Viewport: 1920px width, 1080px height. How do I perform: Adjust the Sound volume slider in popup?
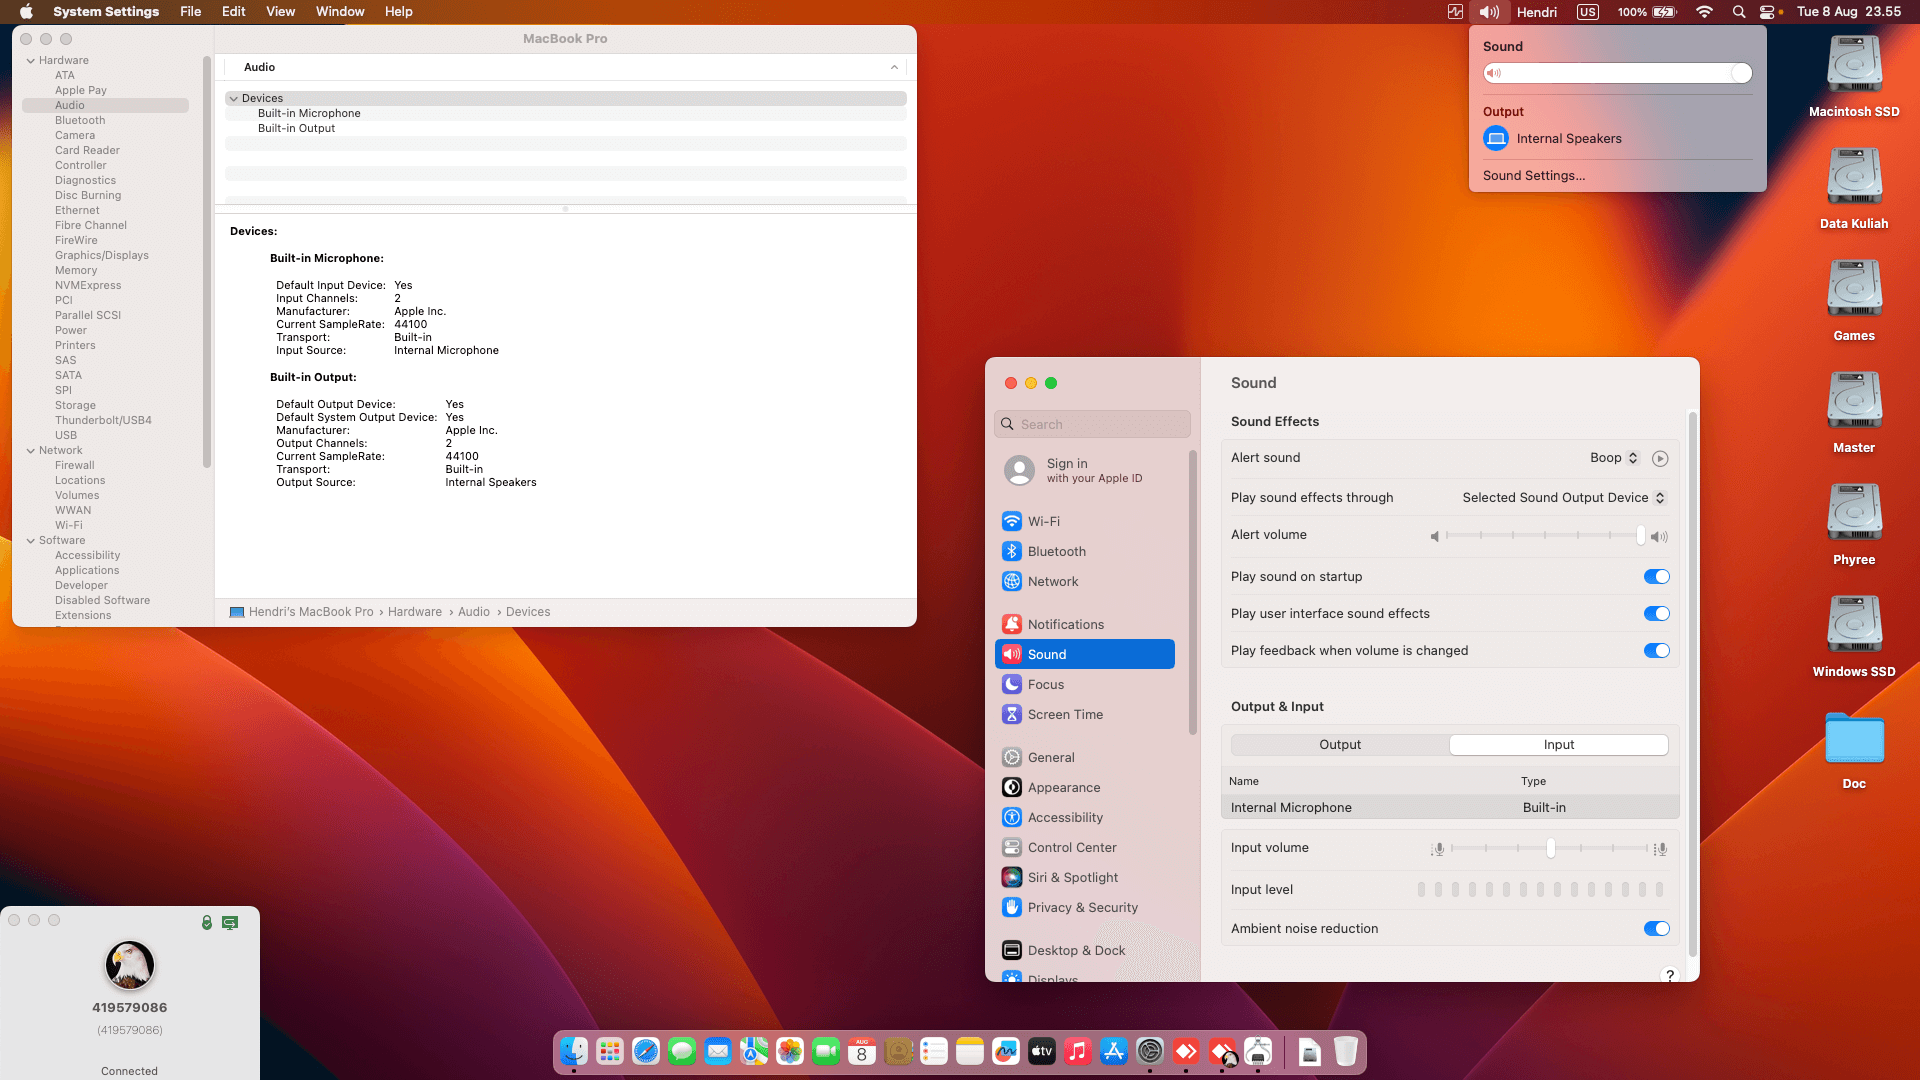pyautogui.click(x=1618, y=73)
